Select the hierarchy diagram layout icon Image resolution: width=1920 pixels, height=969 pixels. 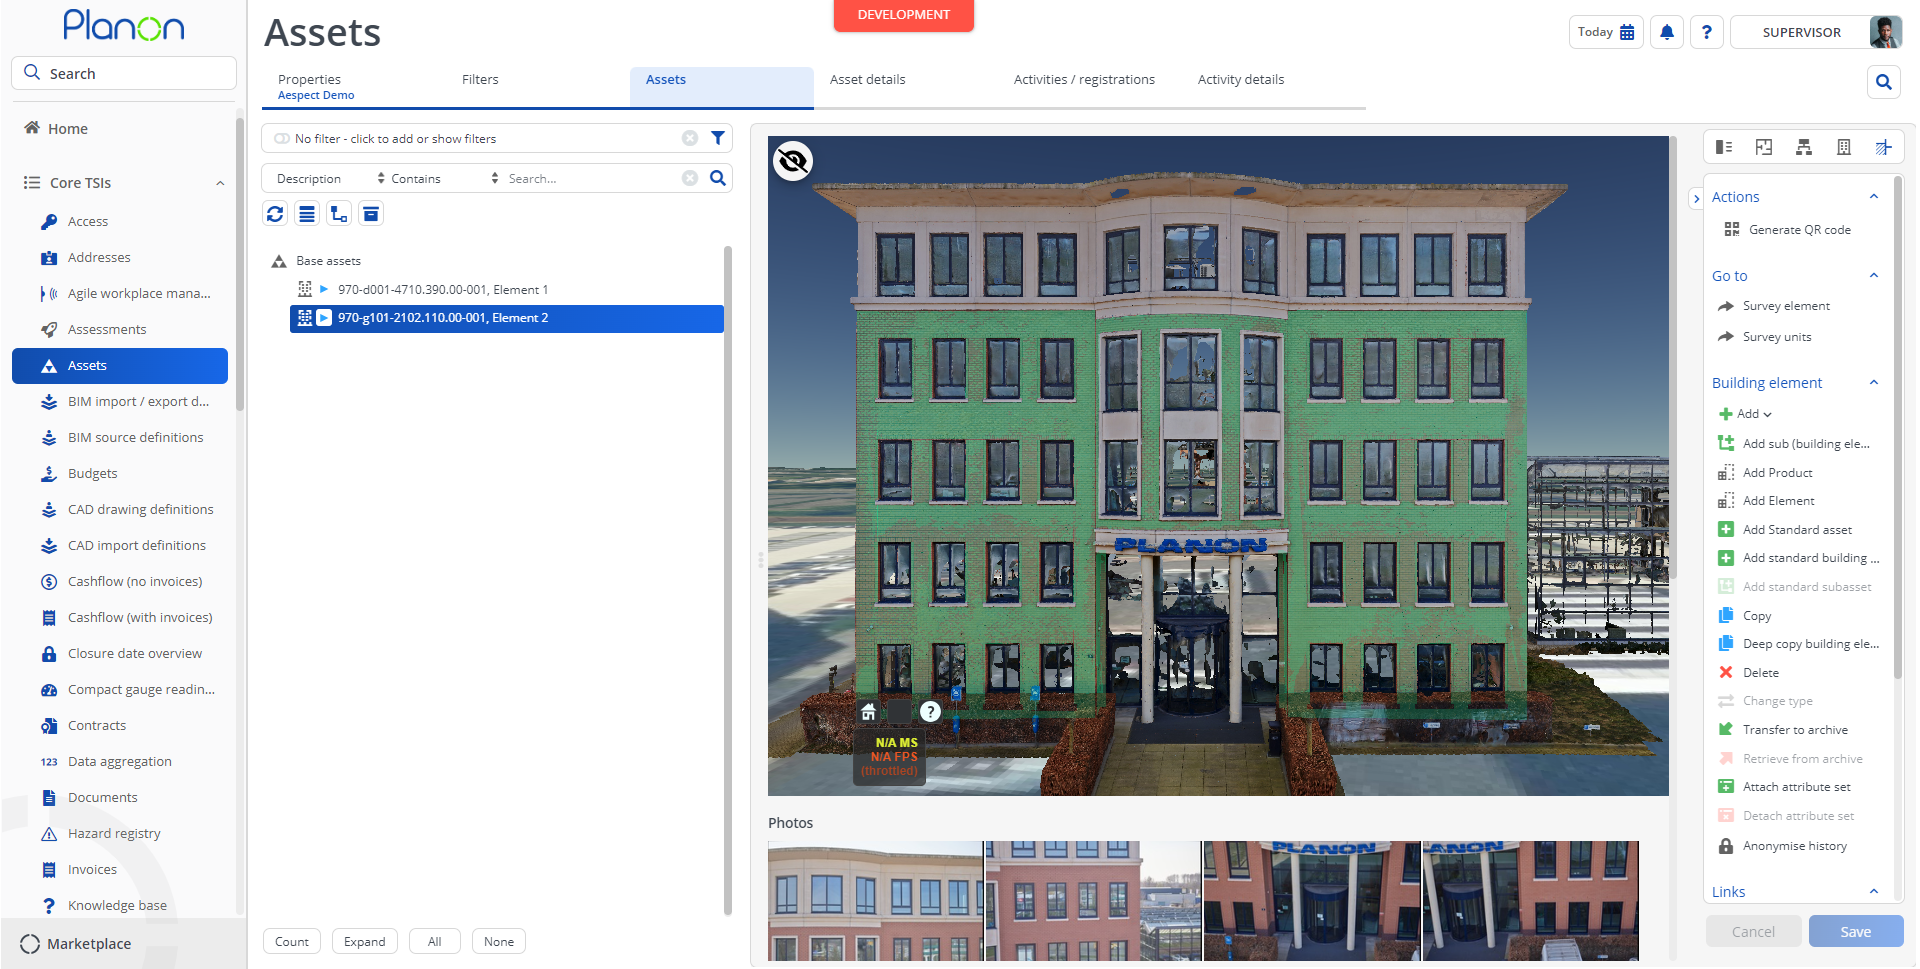coord(1804,147)
